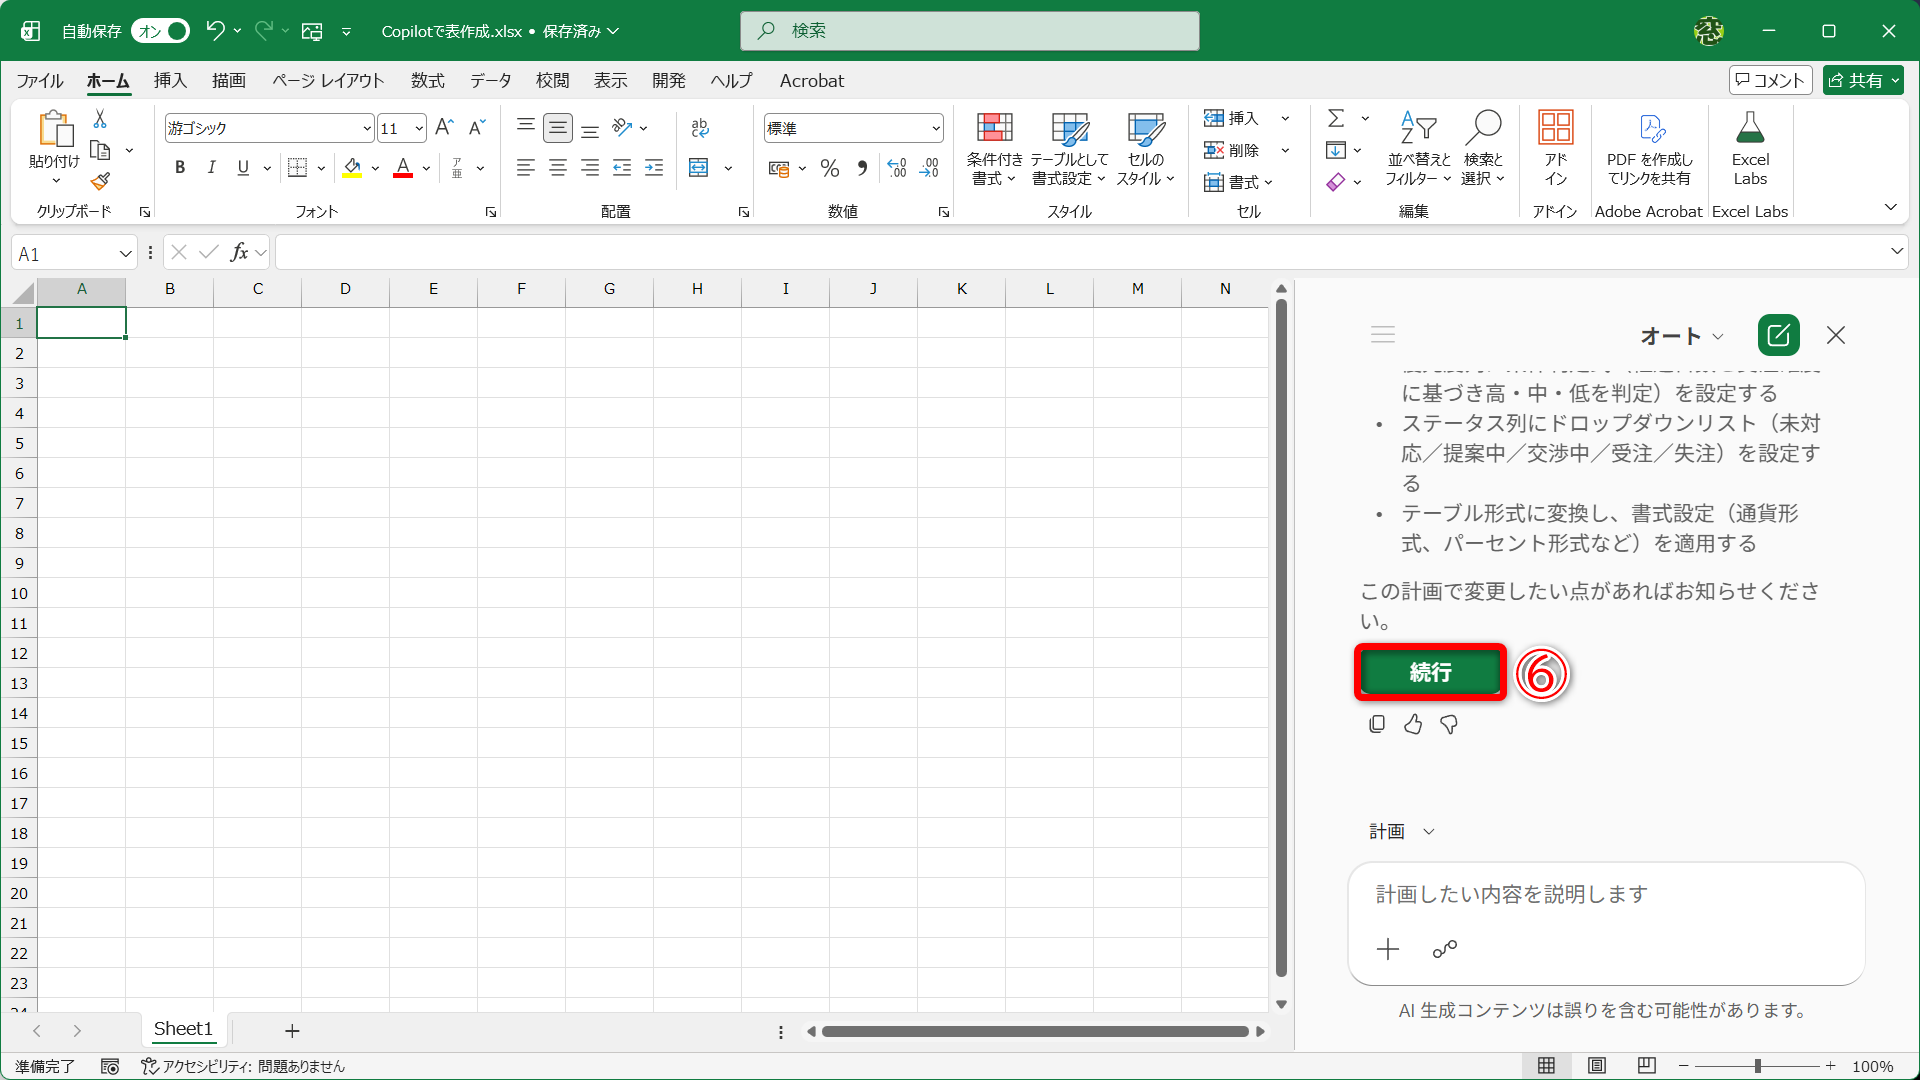Viewport: 1920px width, 1080px height.
Task: Switch to the ページ レイアウト tab
Action: point(328,81)
